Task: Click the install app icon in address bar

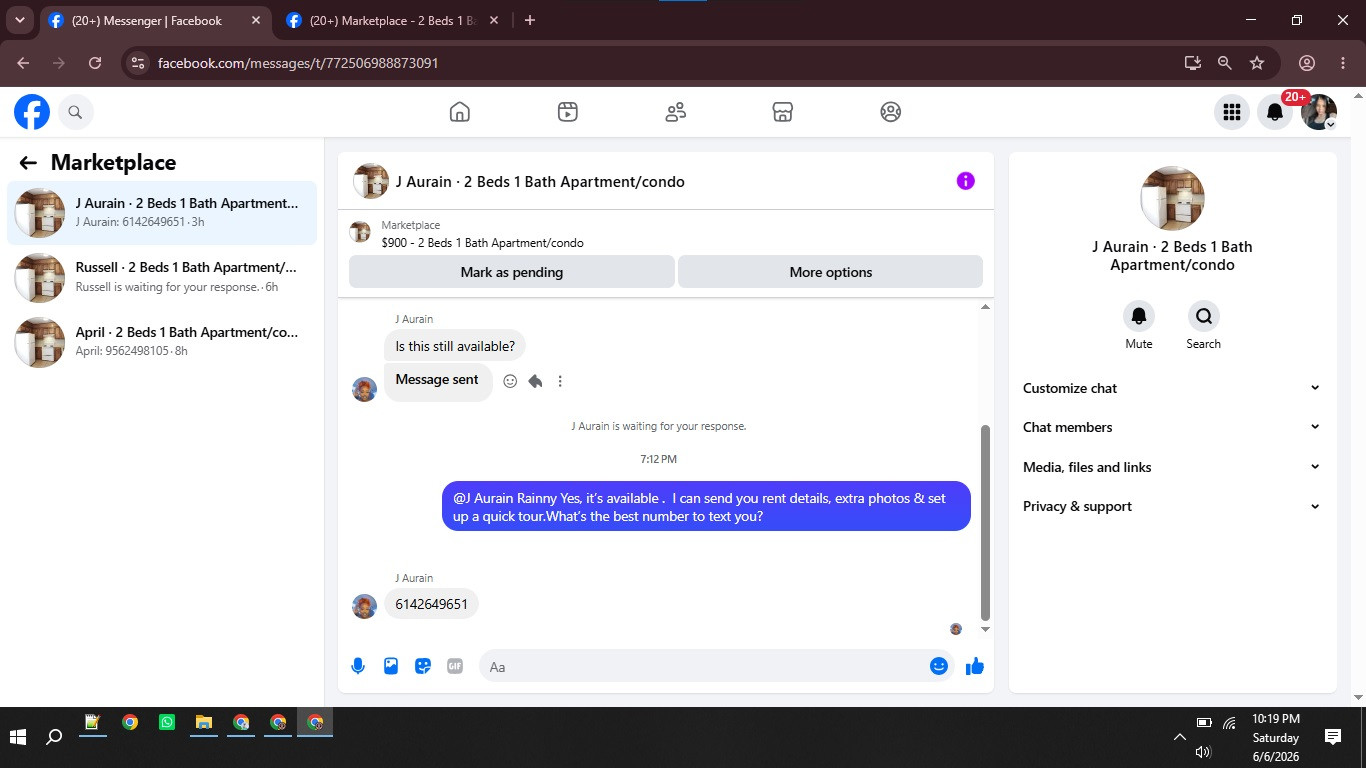Action: coord(1192,63)
